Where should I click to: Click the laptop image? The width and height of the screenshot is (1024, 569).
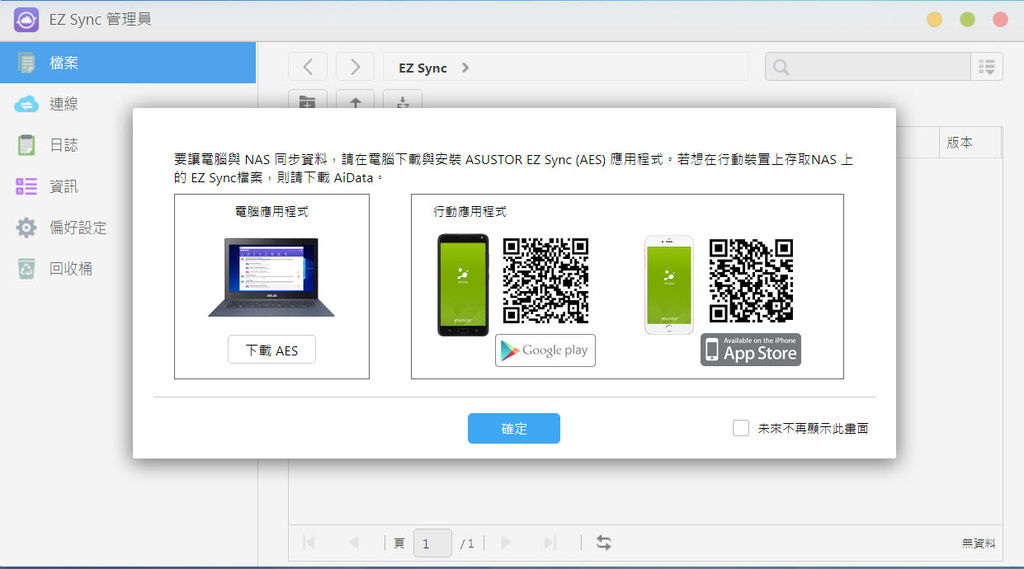tap(271, 277)
